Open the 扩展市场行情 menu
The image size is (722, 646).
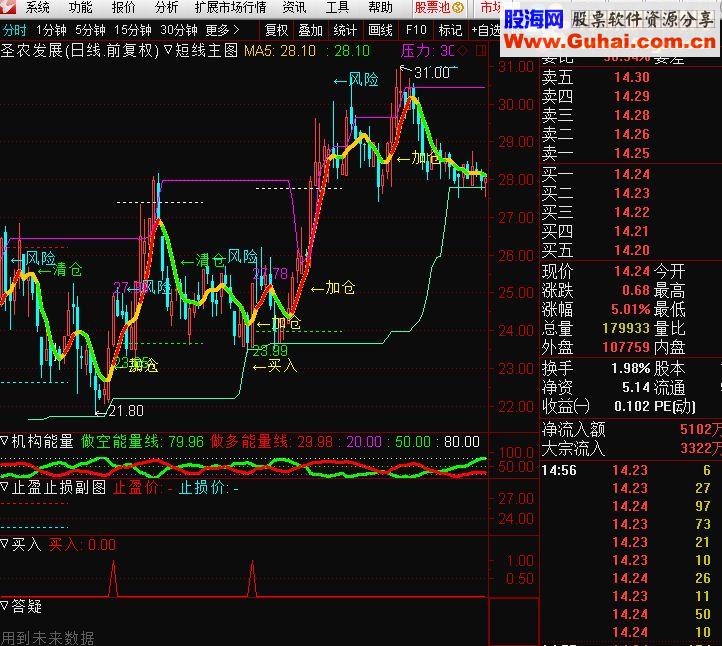coord(230,7)
